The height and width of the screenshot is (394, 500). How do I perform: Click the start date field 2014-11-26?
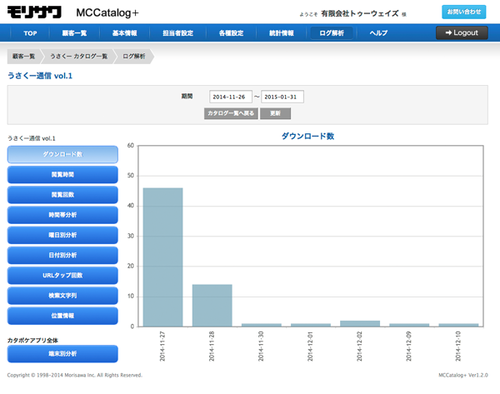pyautogui.click(x=231, y=97)
